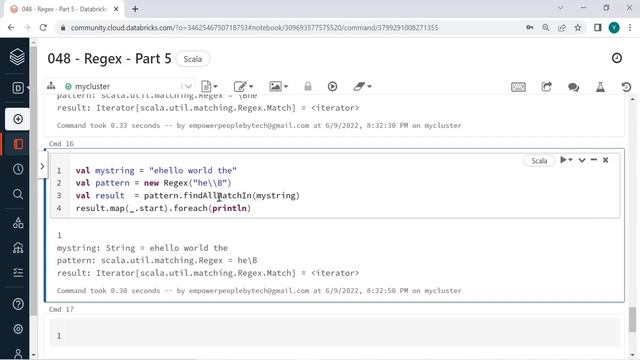640x360 pixels.
Task: Minimize the Cmd 16 cell
Action: coord(594,160)
